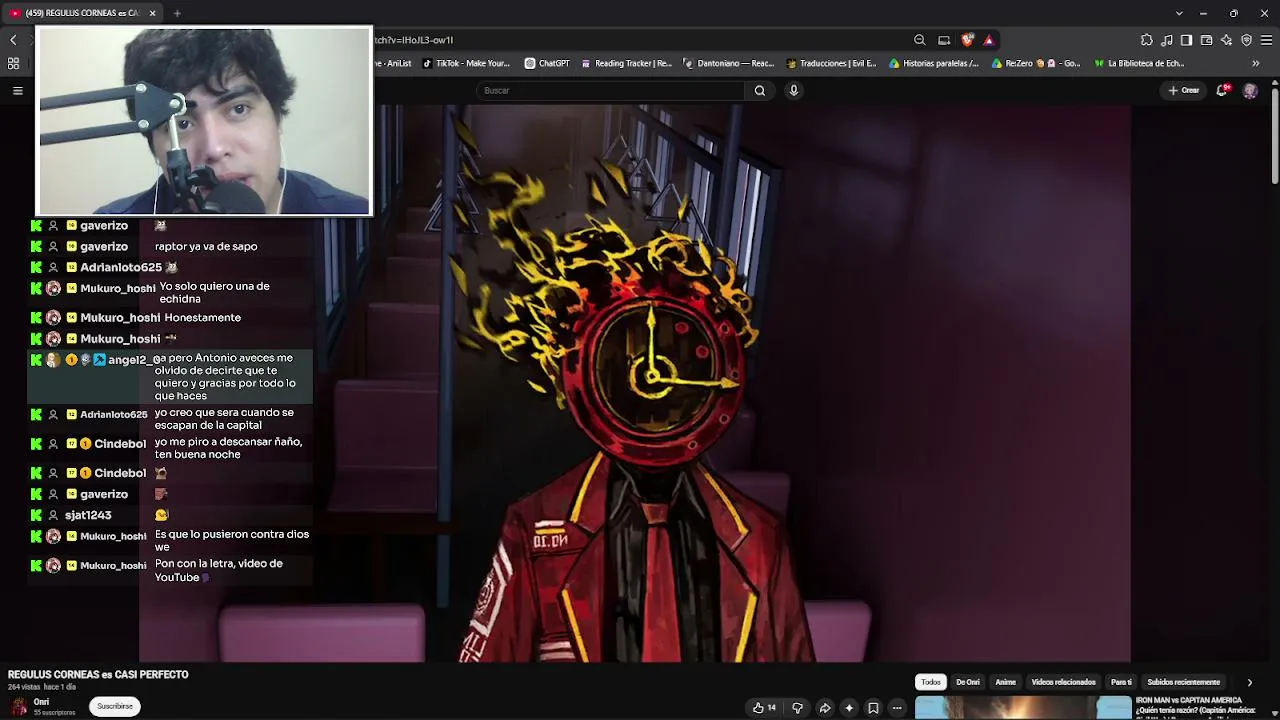This screenshot has width=1280, height=720.
Task: Open the VPN shield icon in the toolbar
Action: point(1246,40)
